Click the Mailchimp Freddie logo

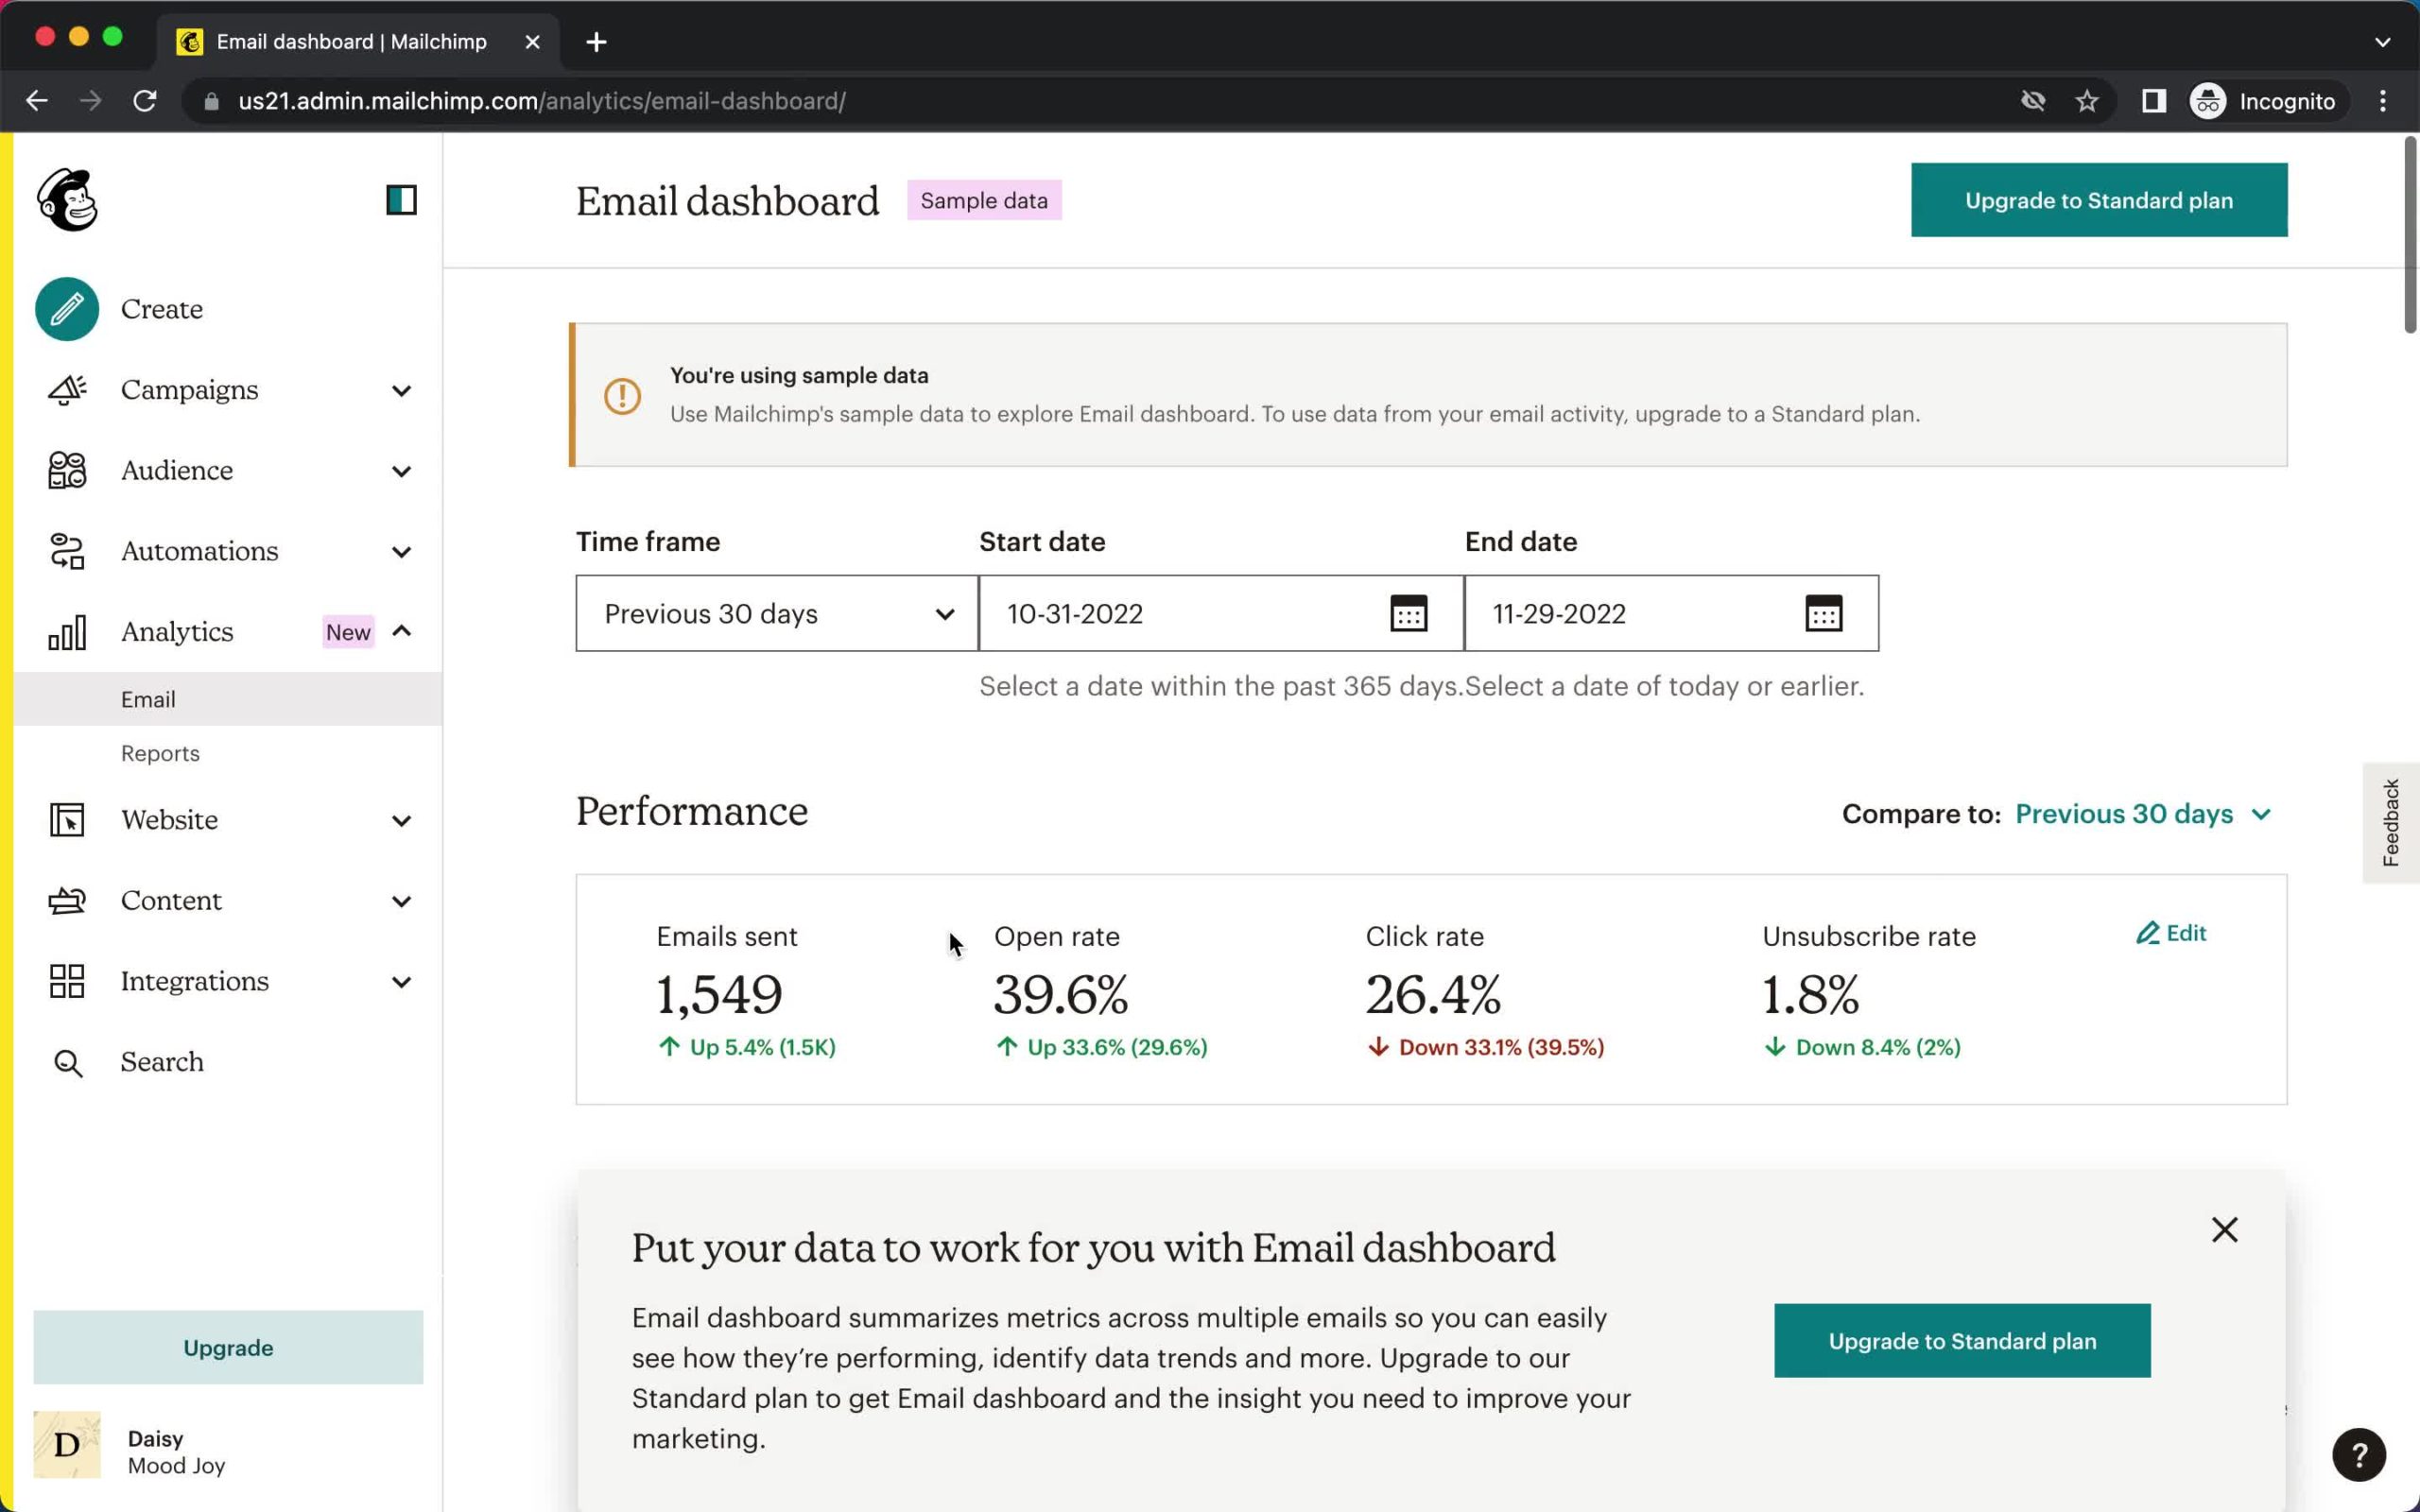click(x=67, y=200)
